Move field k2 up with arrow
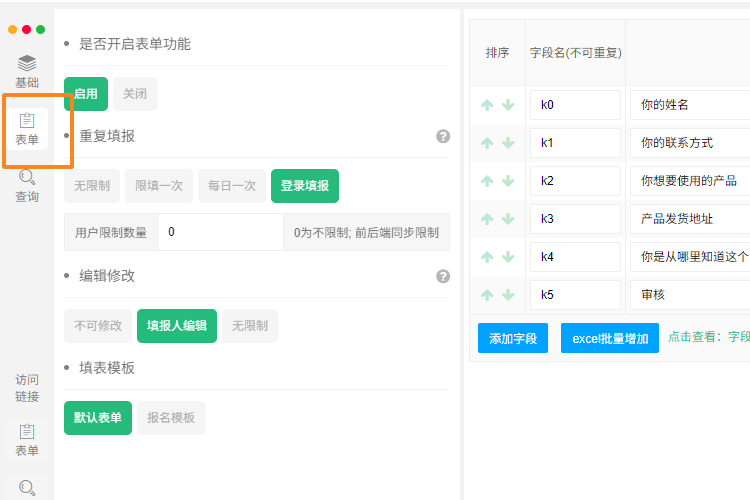750x500 pixels. point(487,181)
